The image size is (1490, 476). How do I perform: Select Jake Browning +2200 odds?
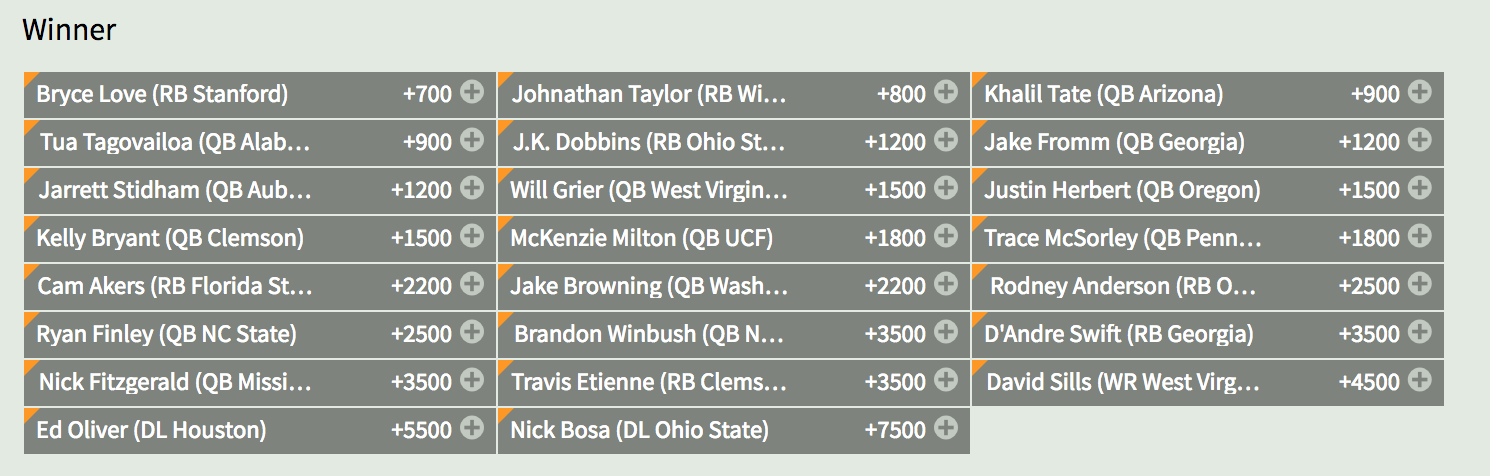(x=895, y=286)
